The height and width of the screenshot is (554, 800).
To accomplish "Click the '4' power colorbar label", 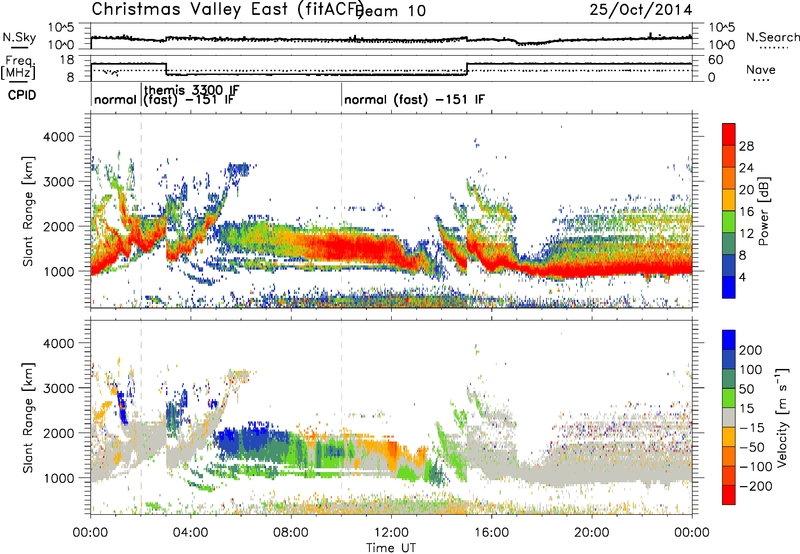I will pyautogui.click(x=742, y=278).
